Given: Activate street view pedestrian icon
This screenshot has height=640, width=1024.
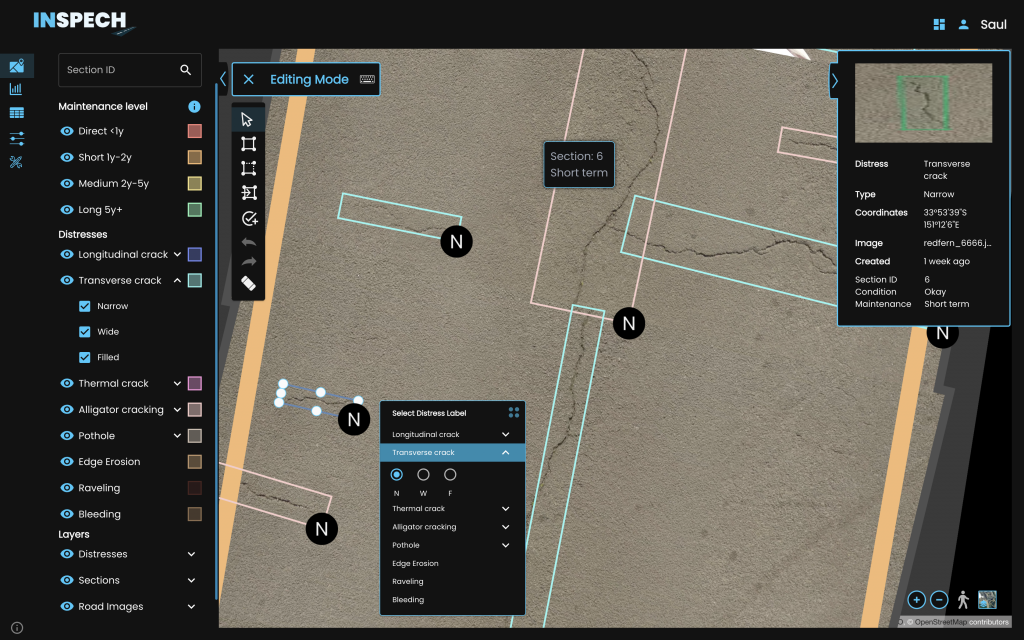Looking at the screenshot, I should point(963,600).
